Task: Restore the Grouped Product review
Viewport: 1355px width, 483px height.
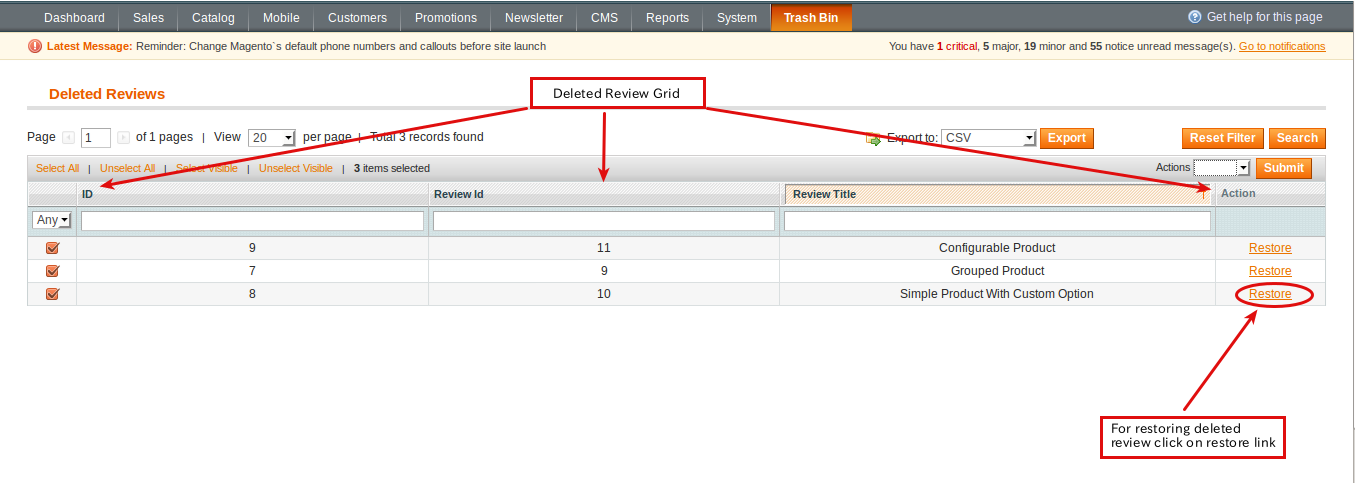Action: click(x=1270, y=271)
